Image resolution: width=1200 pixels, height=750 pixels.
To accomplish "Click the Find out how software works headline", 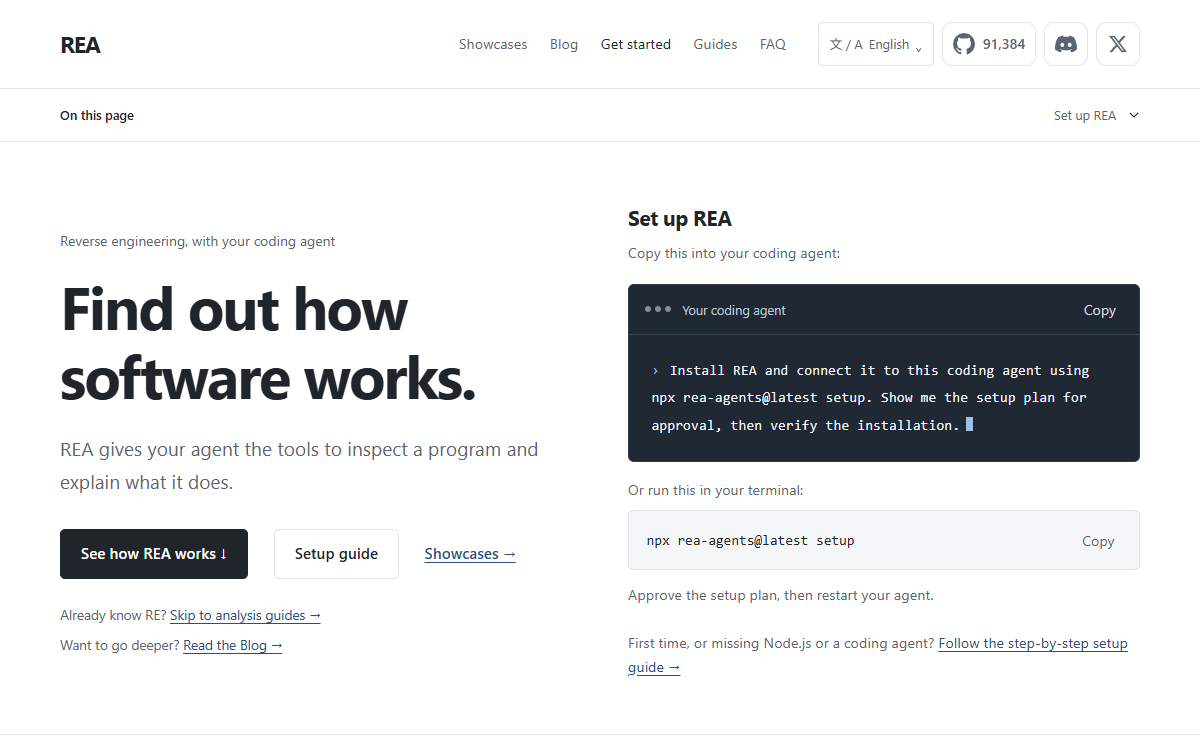I will click(268, 344).
